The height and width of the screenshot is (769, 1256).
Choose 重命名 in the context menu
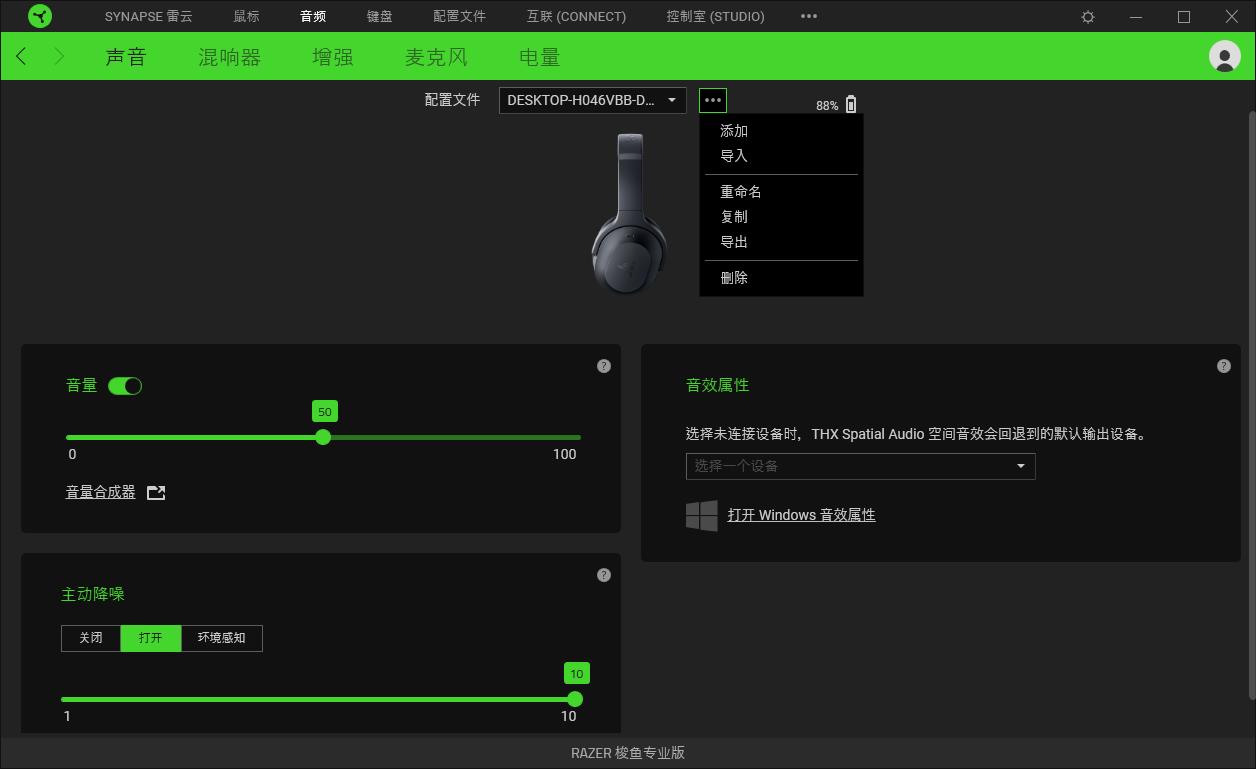click(x=742, y=191)
